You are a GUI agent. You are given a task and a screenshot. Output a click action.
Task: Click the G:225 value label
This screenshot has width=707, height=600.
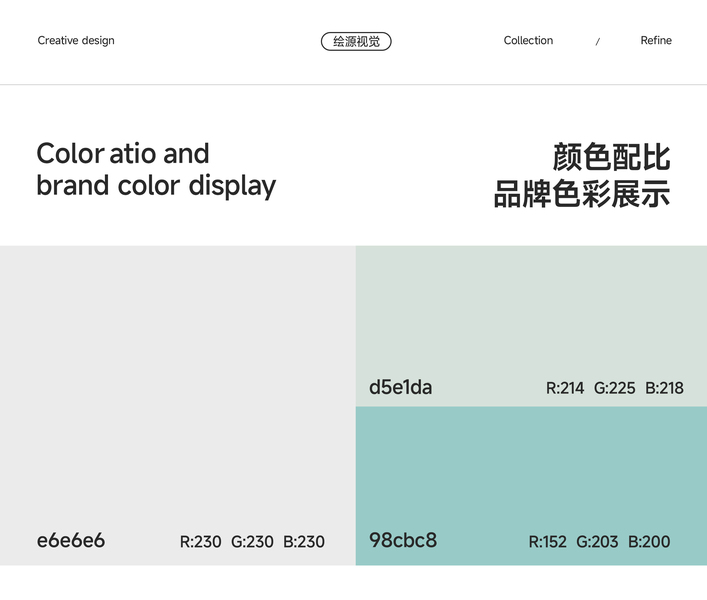pos(614,388)
